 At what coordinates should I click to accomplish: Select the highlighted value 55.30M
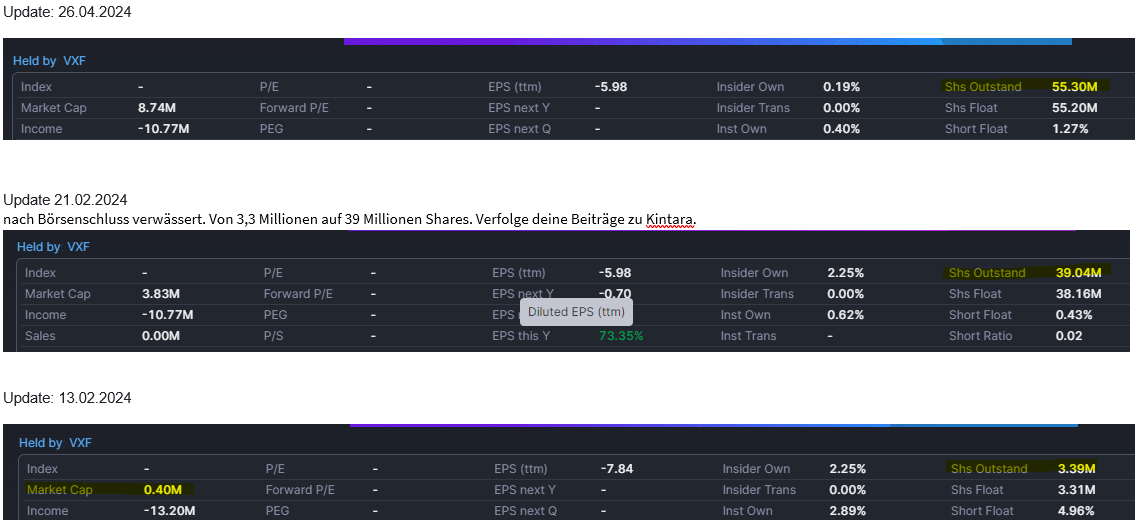tap(1074, 87)
